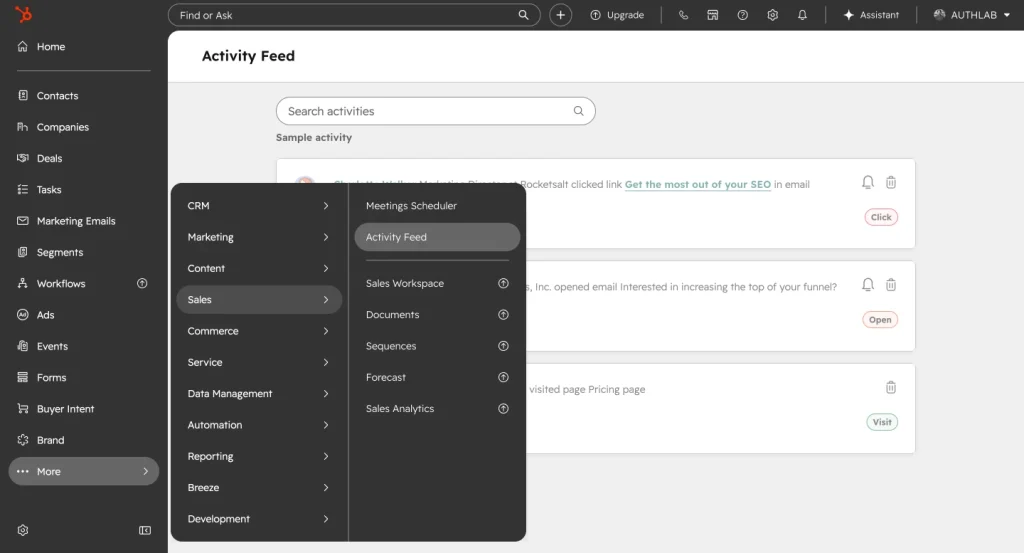Open Marketing Emails in sidebar
Screen dimensions: 1024x553
[84, 221]
